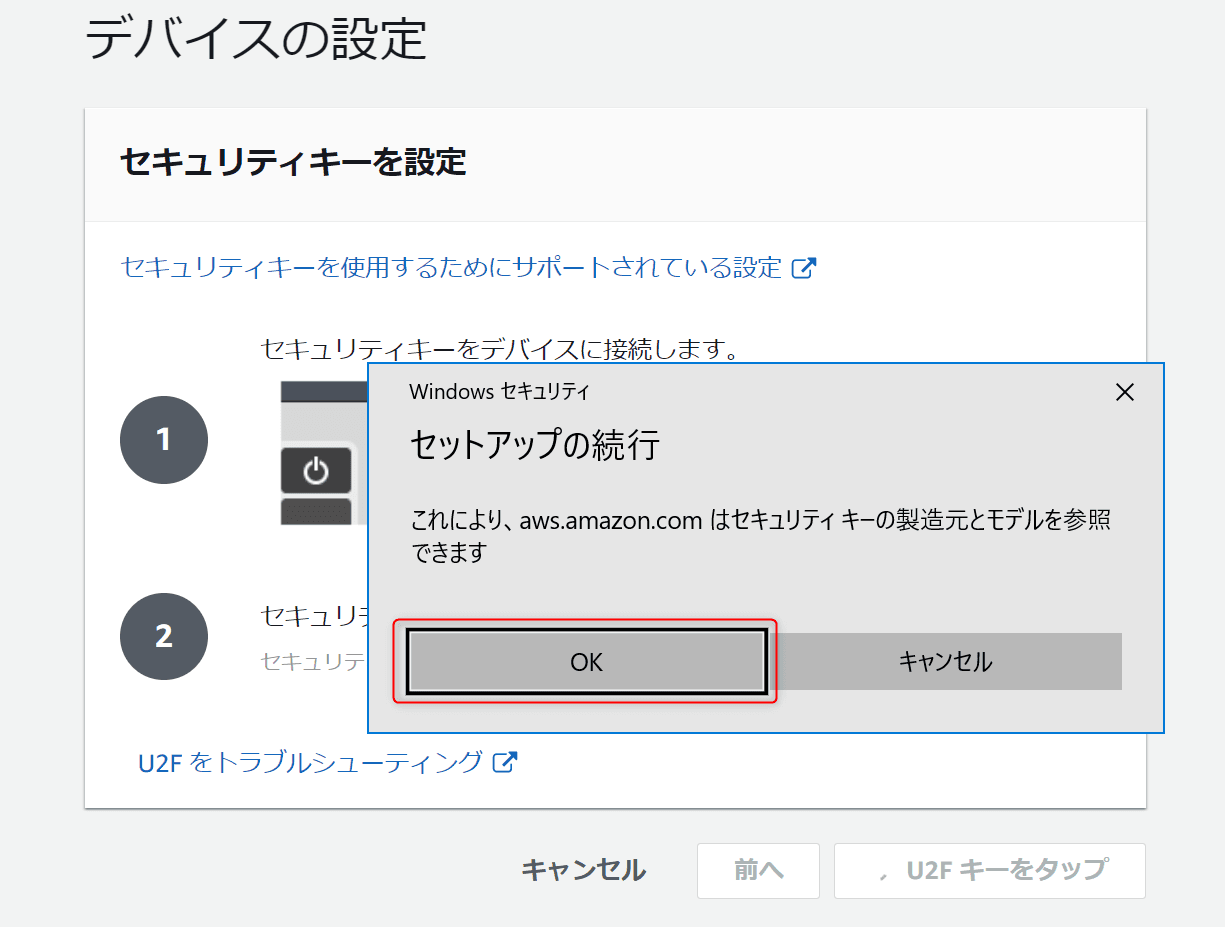Click the page-level キャンセル button
This screenshot has height=927, width=1225.
coord(584,870)
